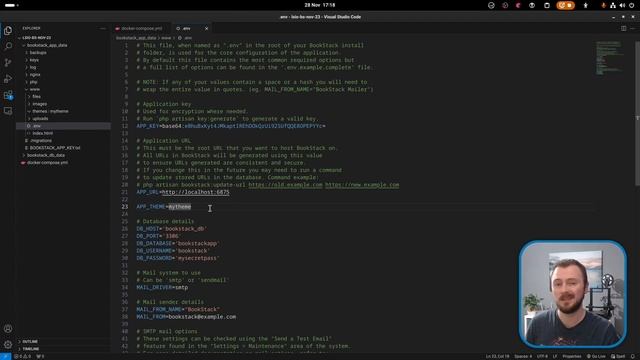The height and width of the screenshot is (360, 640).
Task: Show errors and warnings count in status bar
Action: [x=22, y=356]
